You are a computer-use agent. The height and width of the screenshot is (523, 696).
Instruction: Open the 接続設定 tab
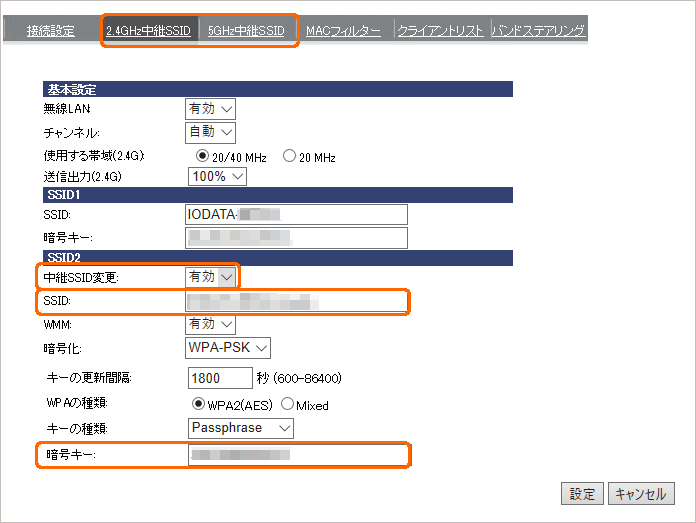pyautogui.click(x=50, y=31)
